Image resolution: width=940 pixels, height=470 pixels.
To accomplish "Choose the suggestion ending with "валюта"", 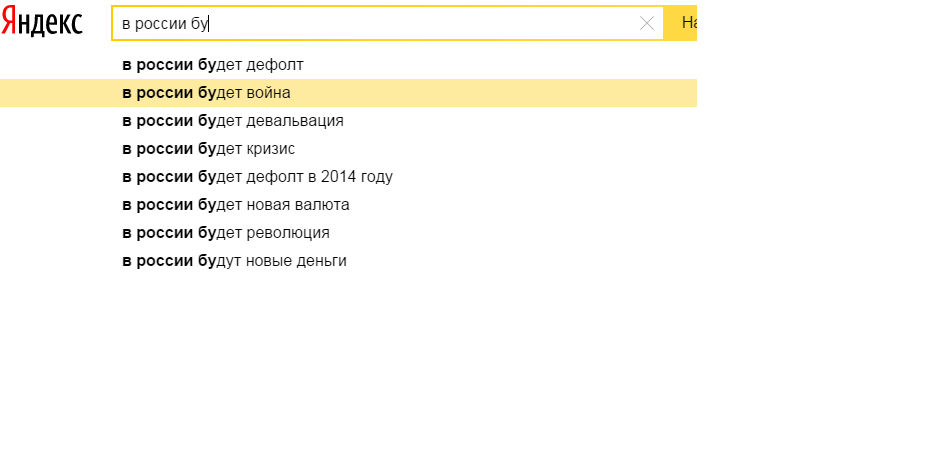I will [x=235, y=205].
